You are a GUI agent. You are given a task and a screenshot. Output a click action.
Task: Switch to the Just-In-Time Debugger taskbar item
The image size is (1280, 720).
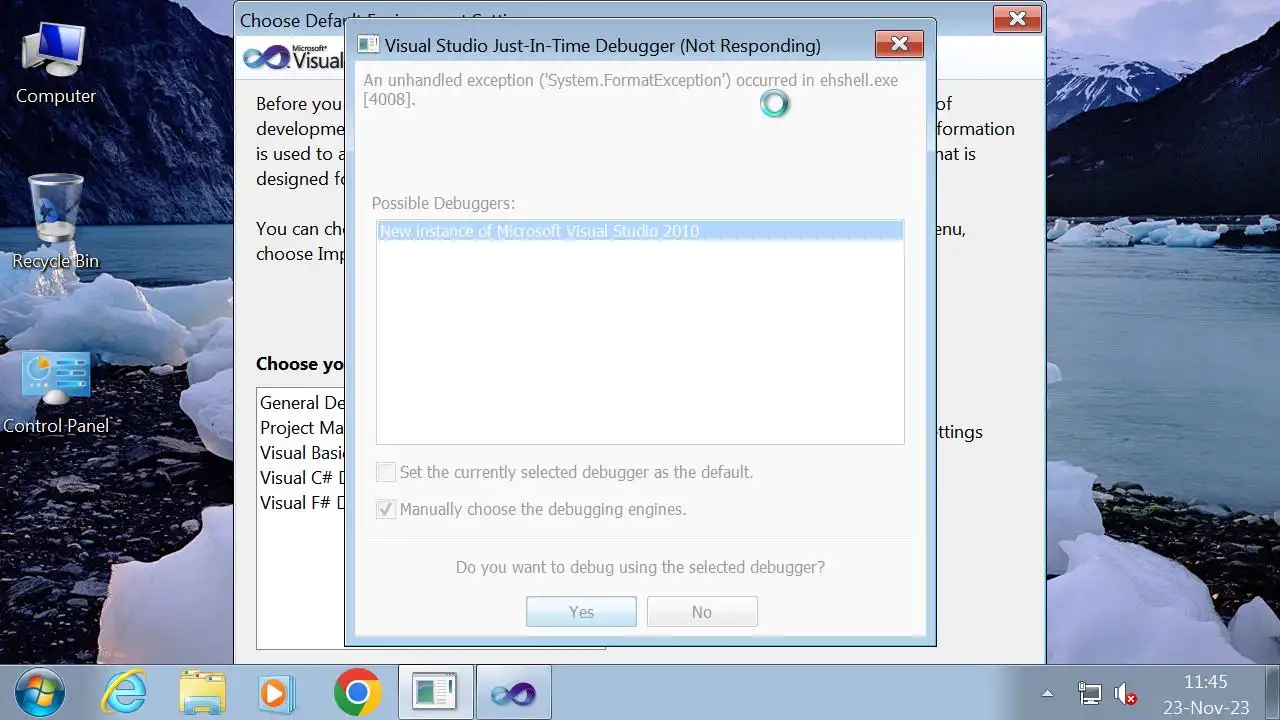(434, 692)
